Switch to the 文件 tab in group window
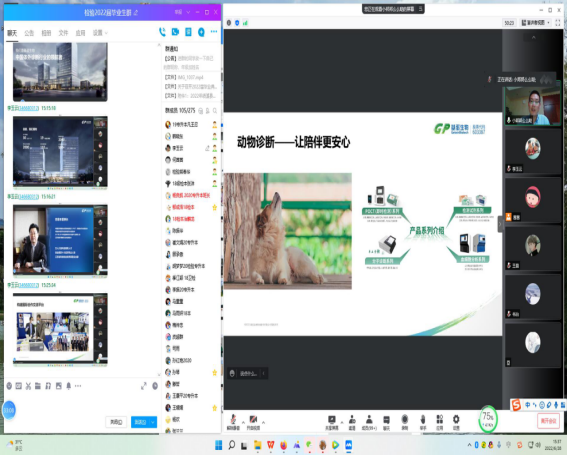The width and height of the screenshot is (567, 456). 63,33
